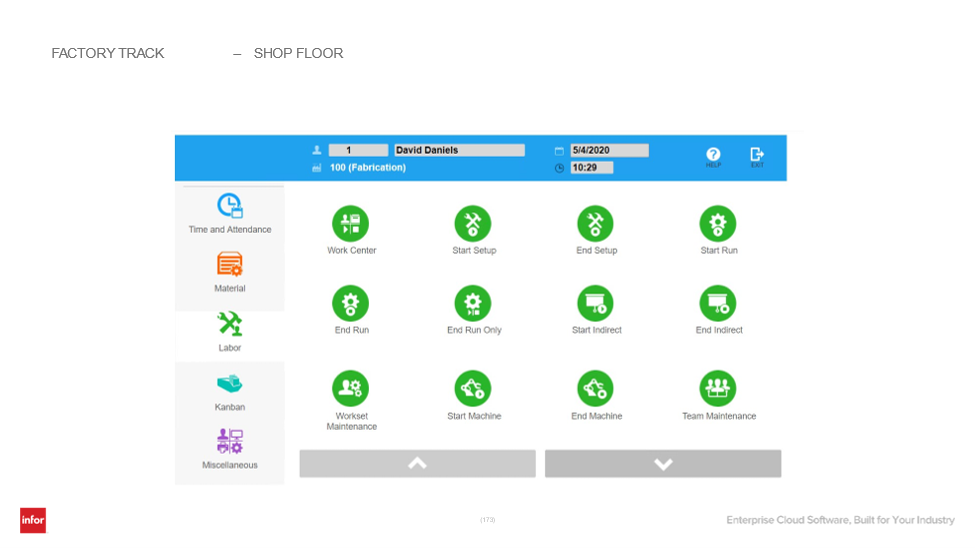
Task: Choose the End Run icon
Action: tap(351, 304)
